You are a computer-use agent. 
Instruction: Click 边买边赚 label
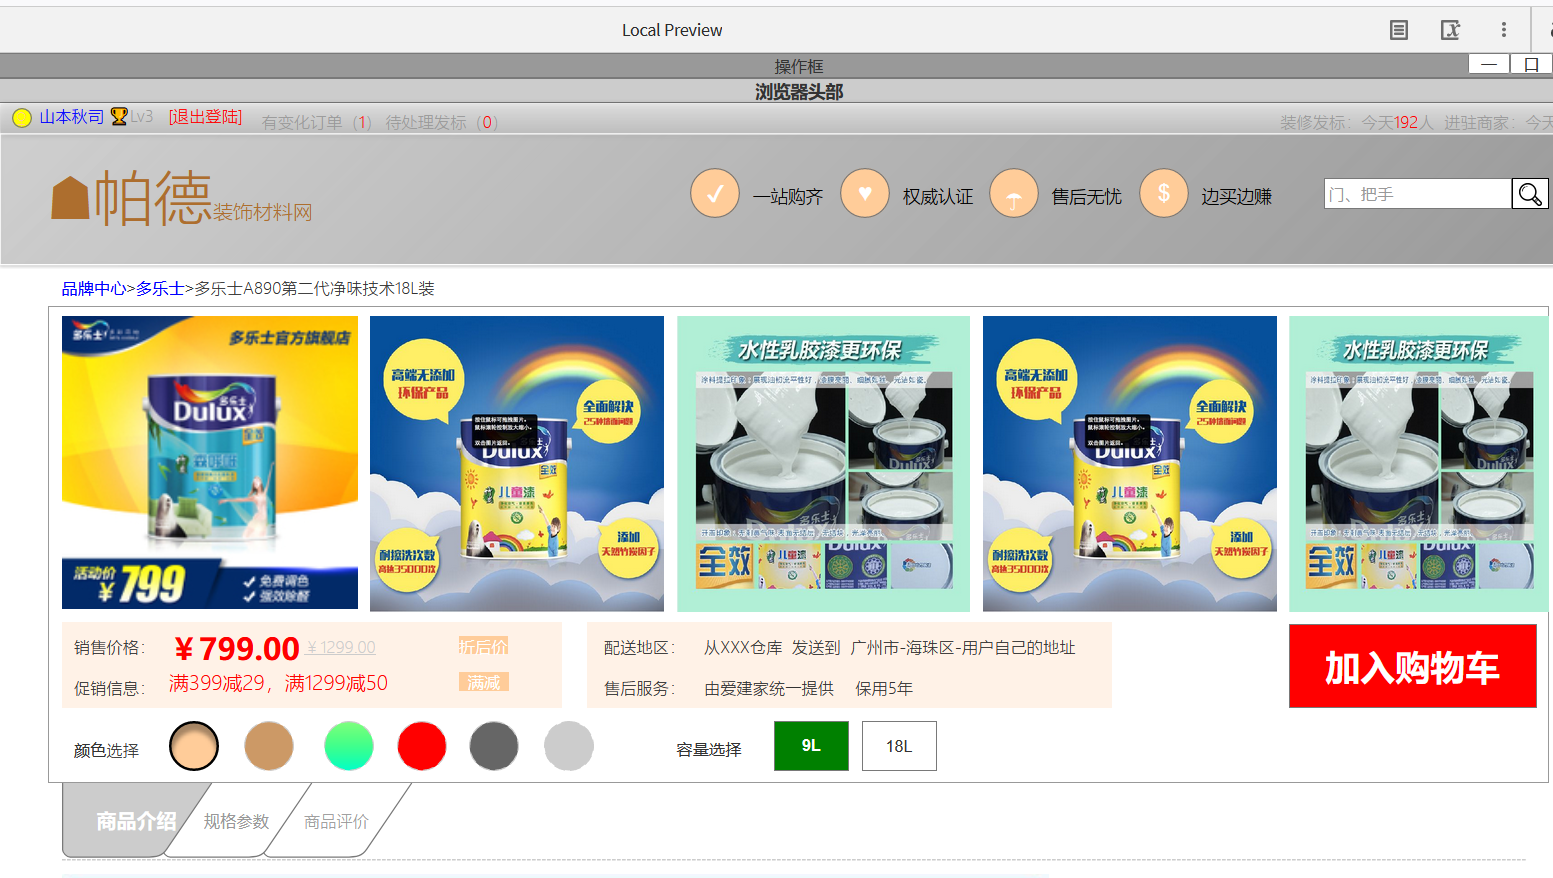click(1237, 197)
